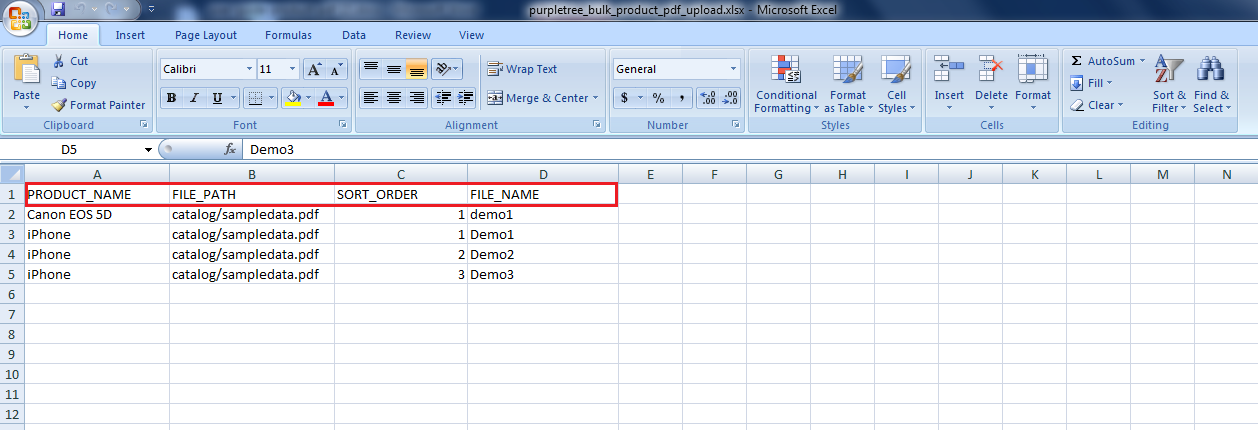1258x430 pixels.
Task: Open Format as Table gallery
Action: point(849,84)
